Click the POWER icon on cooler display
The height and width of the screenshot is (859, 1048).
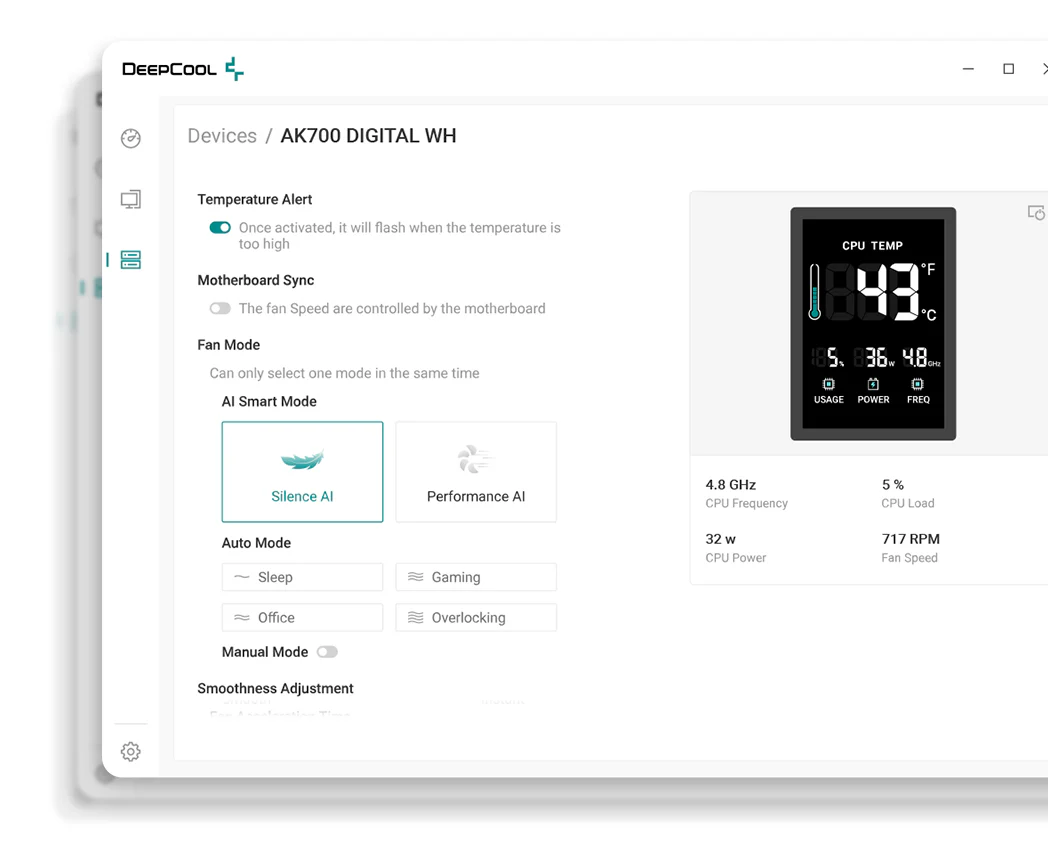coord(873,384)
